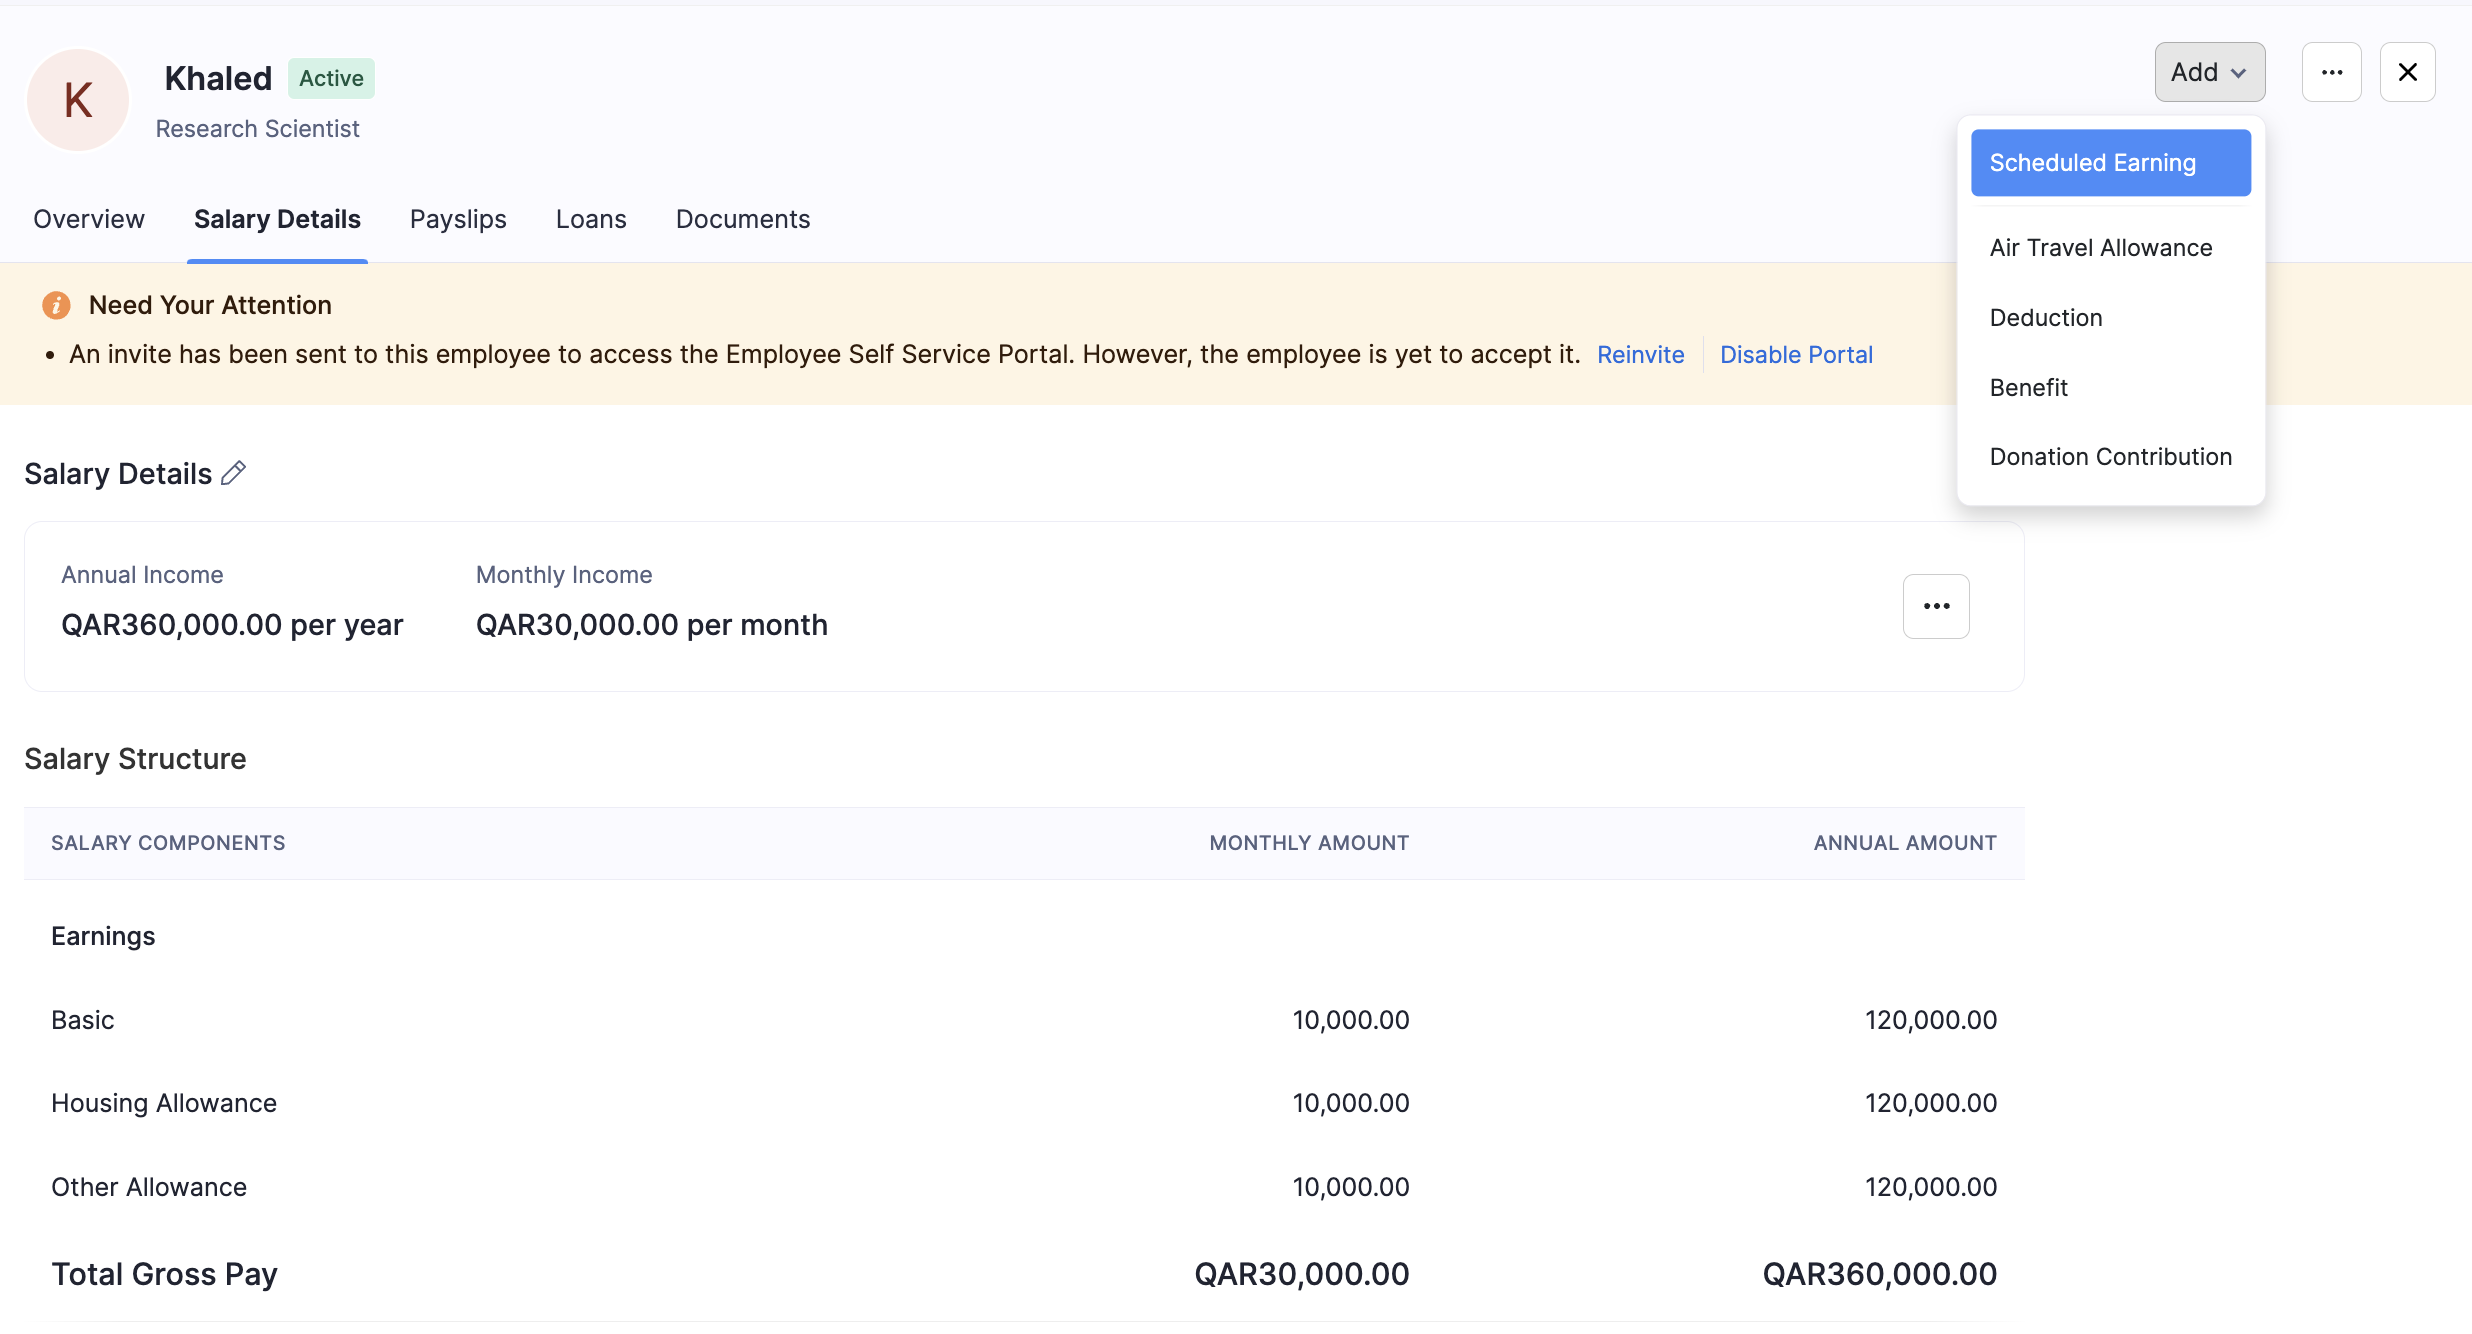Select Benefit from the Add options

coord(2028,387)
